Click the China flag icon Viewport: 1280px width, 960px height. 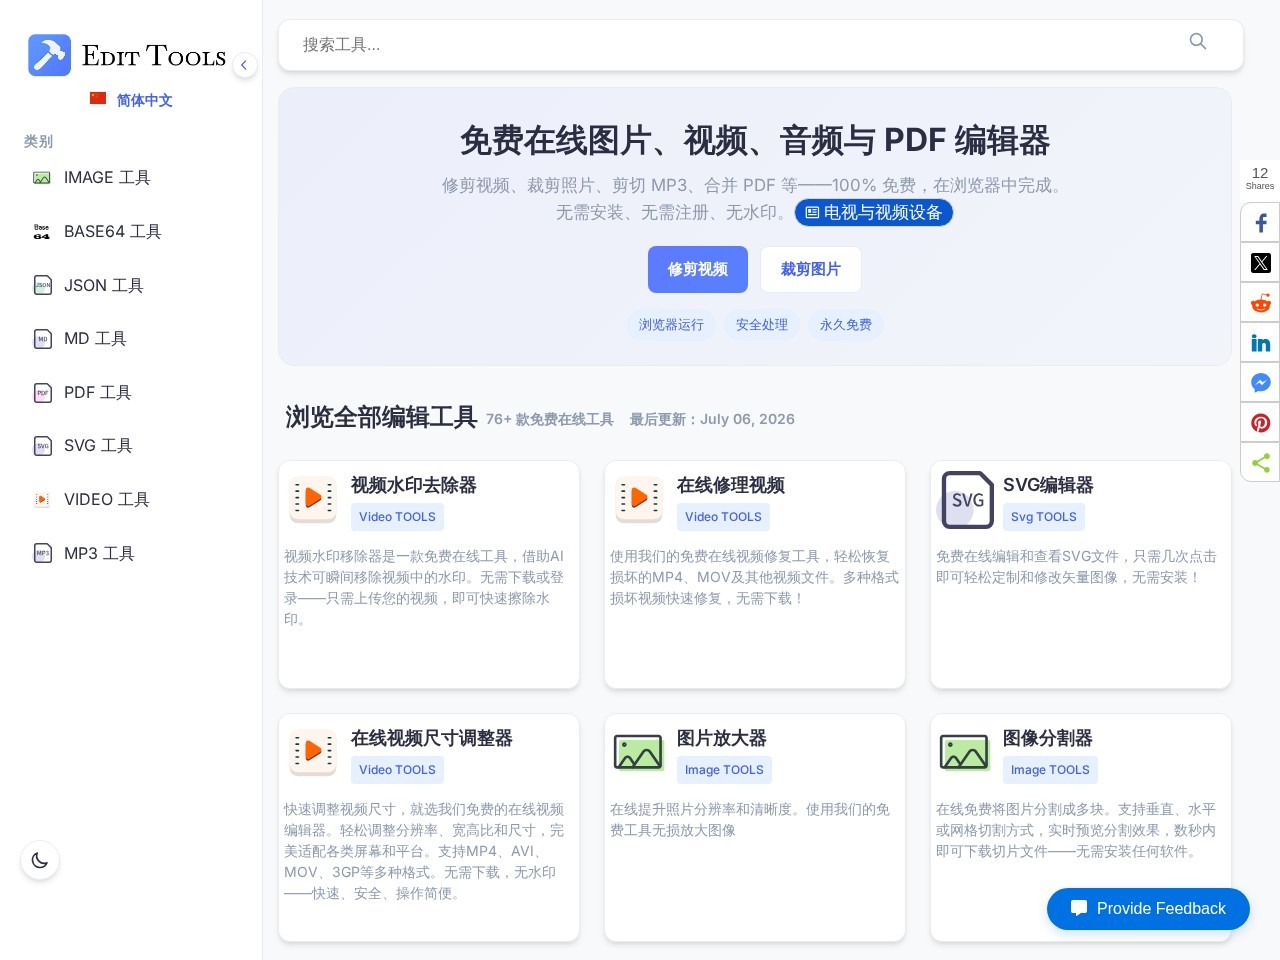click(98, 98)
